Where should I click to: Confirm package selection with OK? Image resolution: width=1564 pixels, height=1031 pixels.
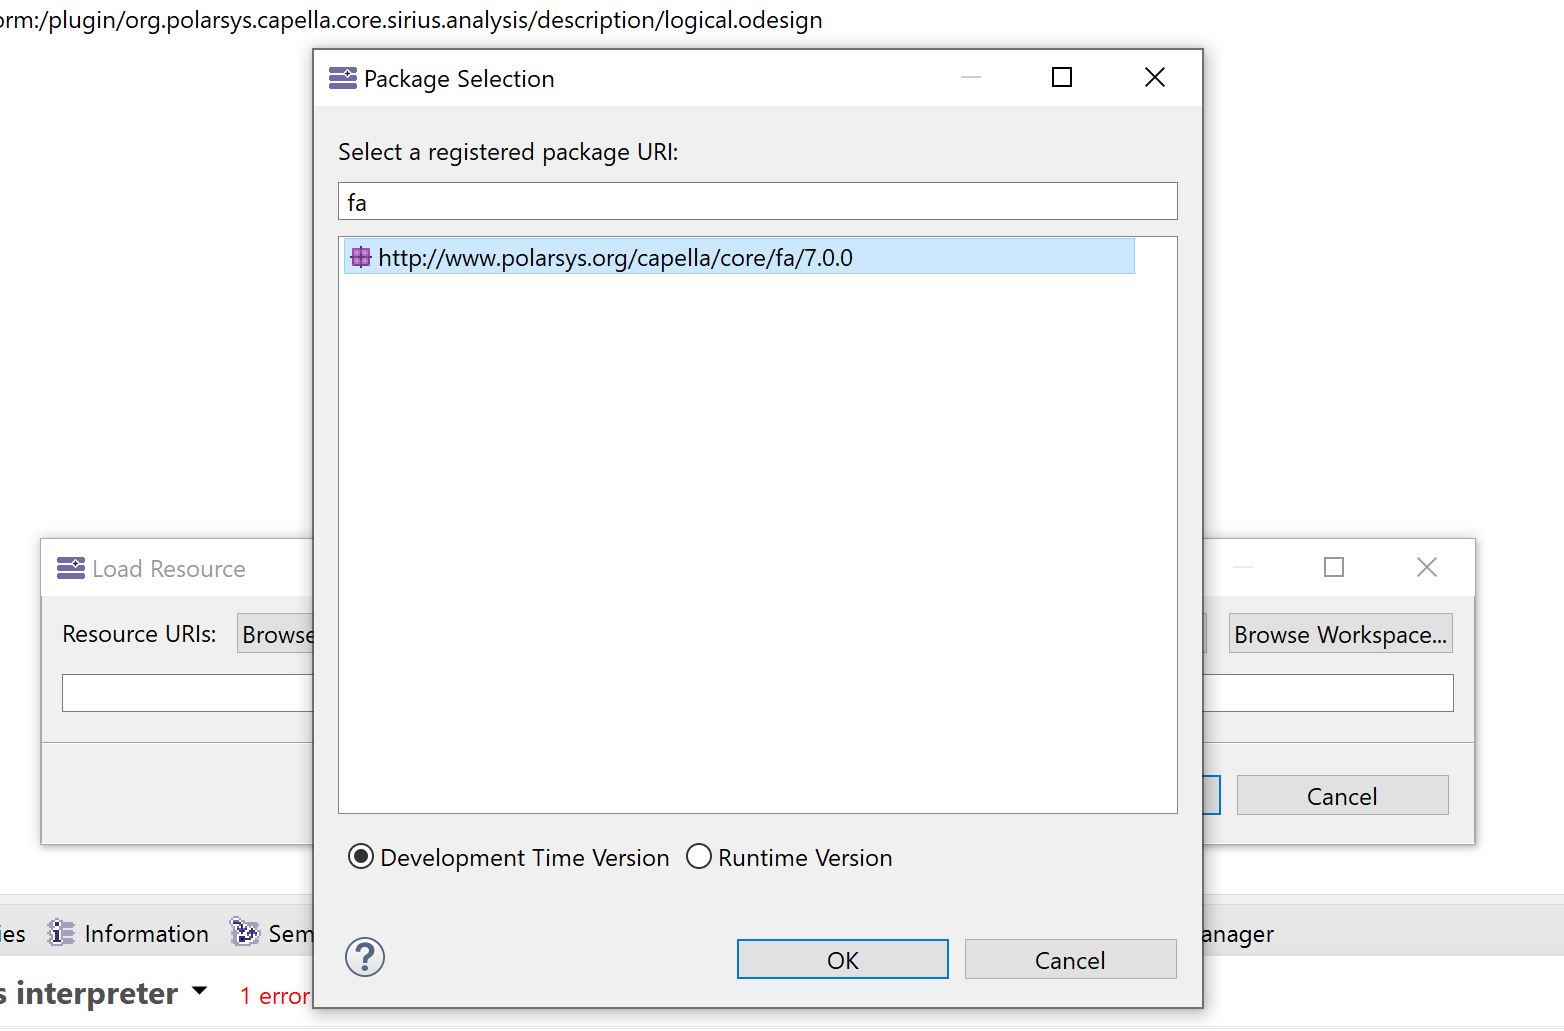[x=842, y=959]
